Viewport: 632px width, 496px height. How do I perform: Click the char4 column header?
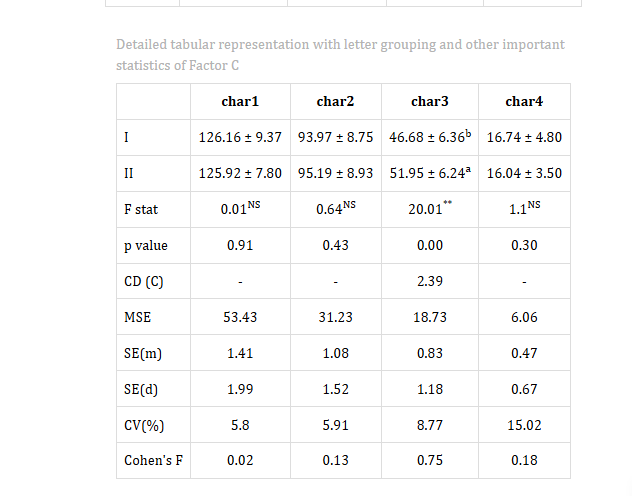tap(524, 102)
